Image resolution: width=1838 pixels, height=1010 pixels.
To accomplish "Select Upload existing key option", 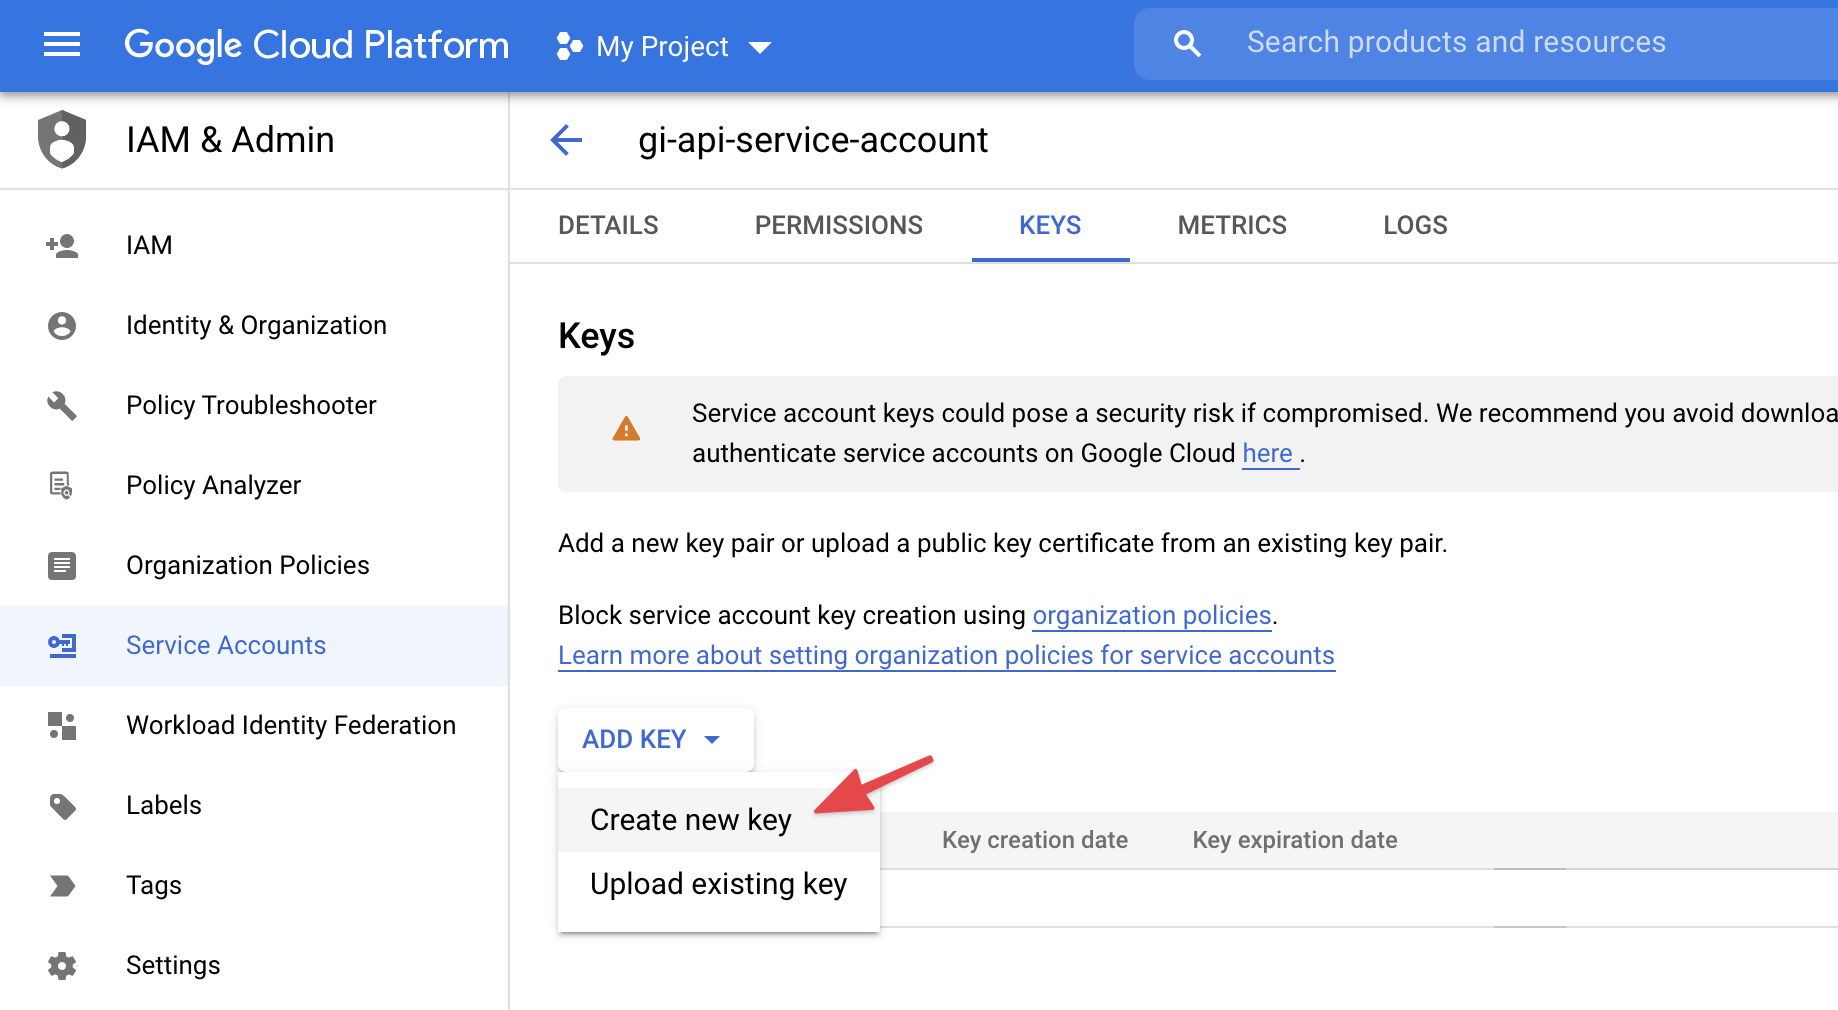I will pyautogui.click(x=719, y=884).
